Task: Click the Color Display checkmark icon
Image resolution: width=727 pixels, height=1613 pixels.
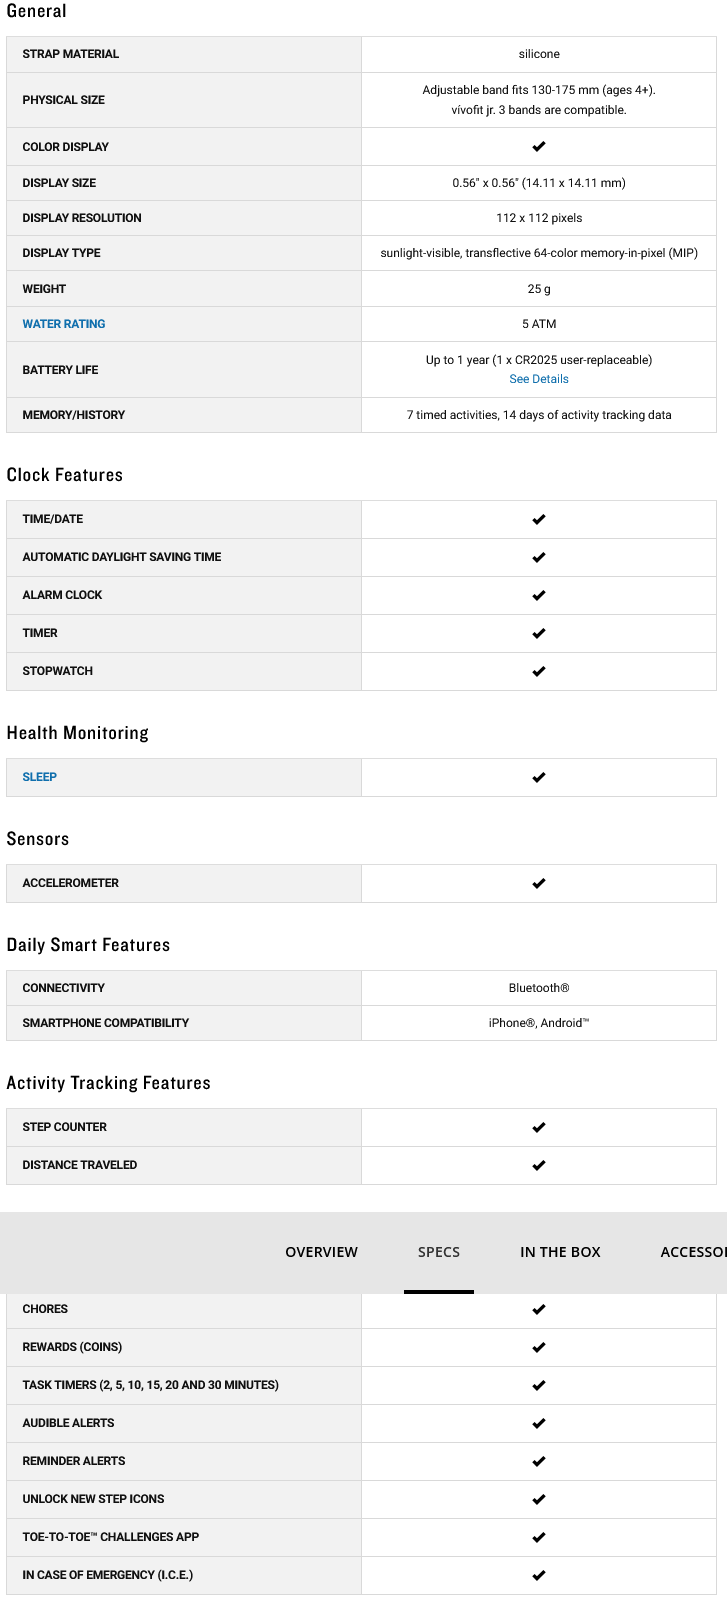Action: (x=539, y=147)
